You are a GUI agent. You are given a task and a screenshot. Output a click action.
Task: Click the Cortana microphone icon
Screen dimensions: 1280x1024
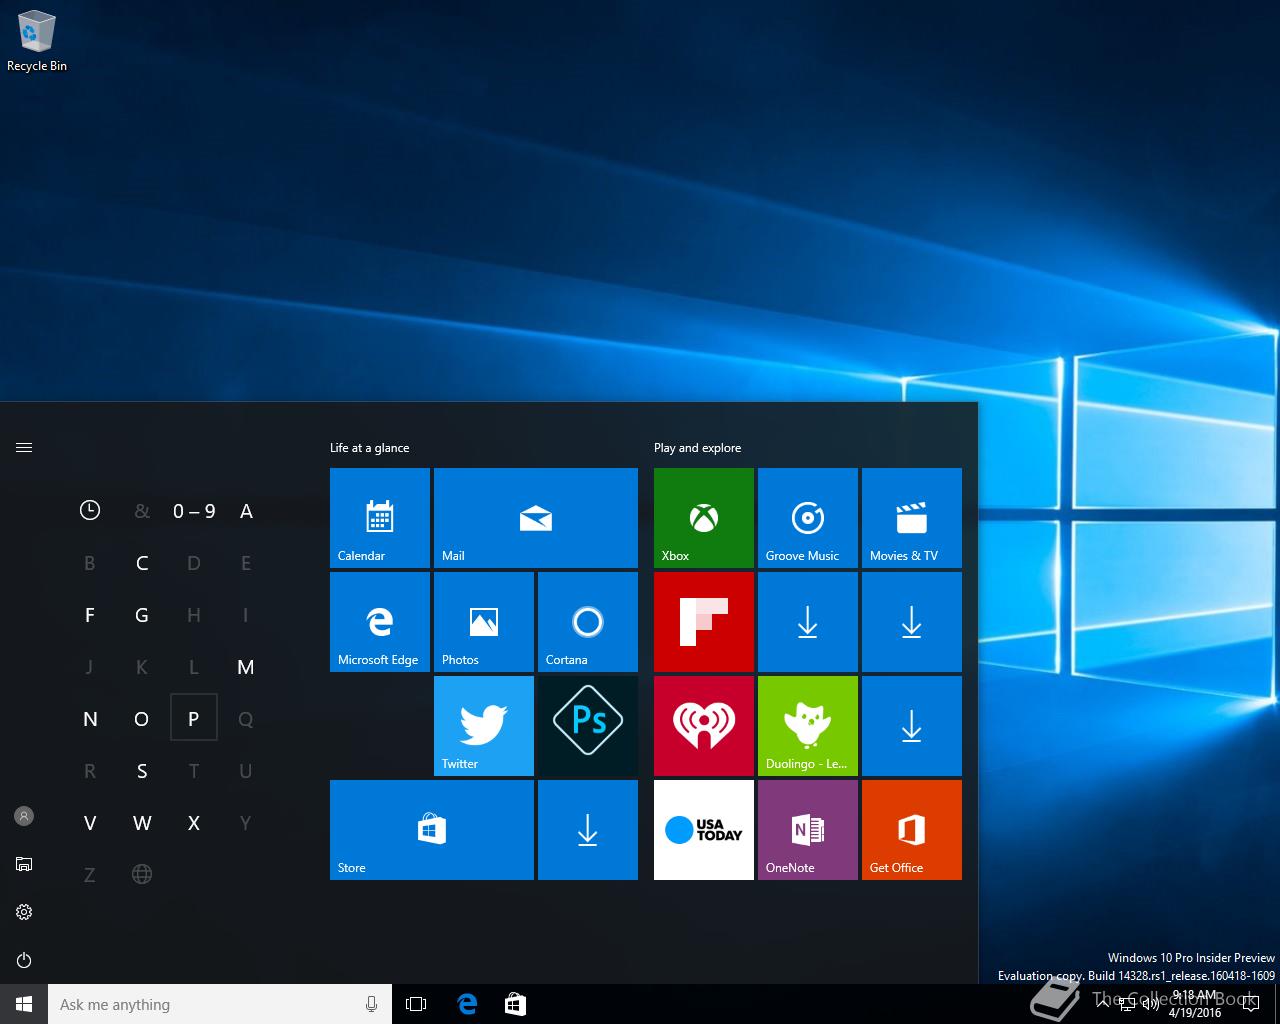tap(372, 1004)
